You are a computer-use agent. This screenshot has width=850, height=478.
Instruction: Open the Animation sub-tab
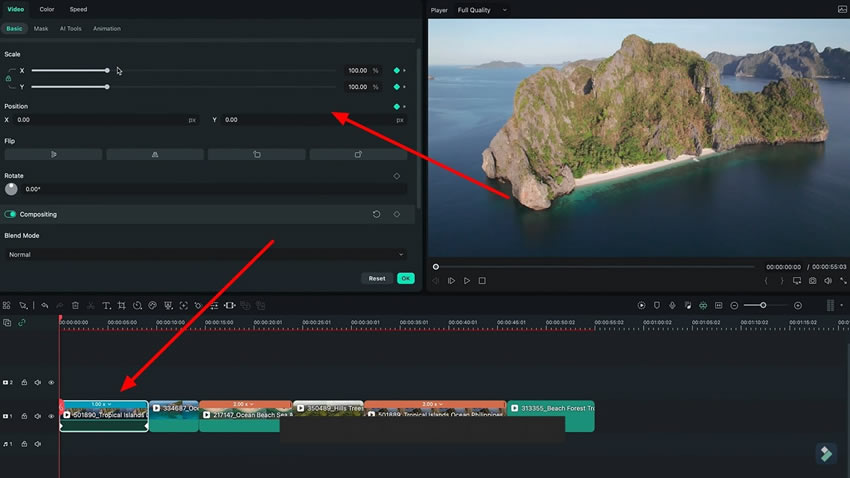107,29
